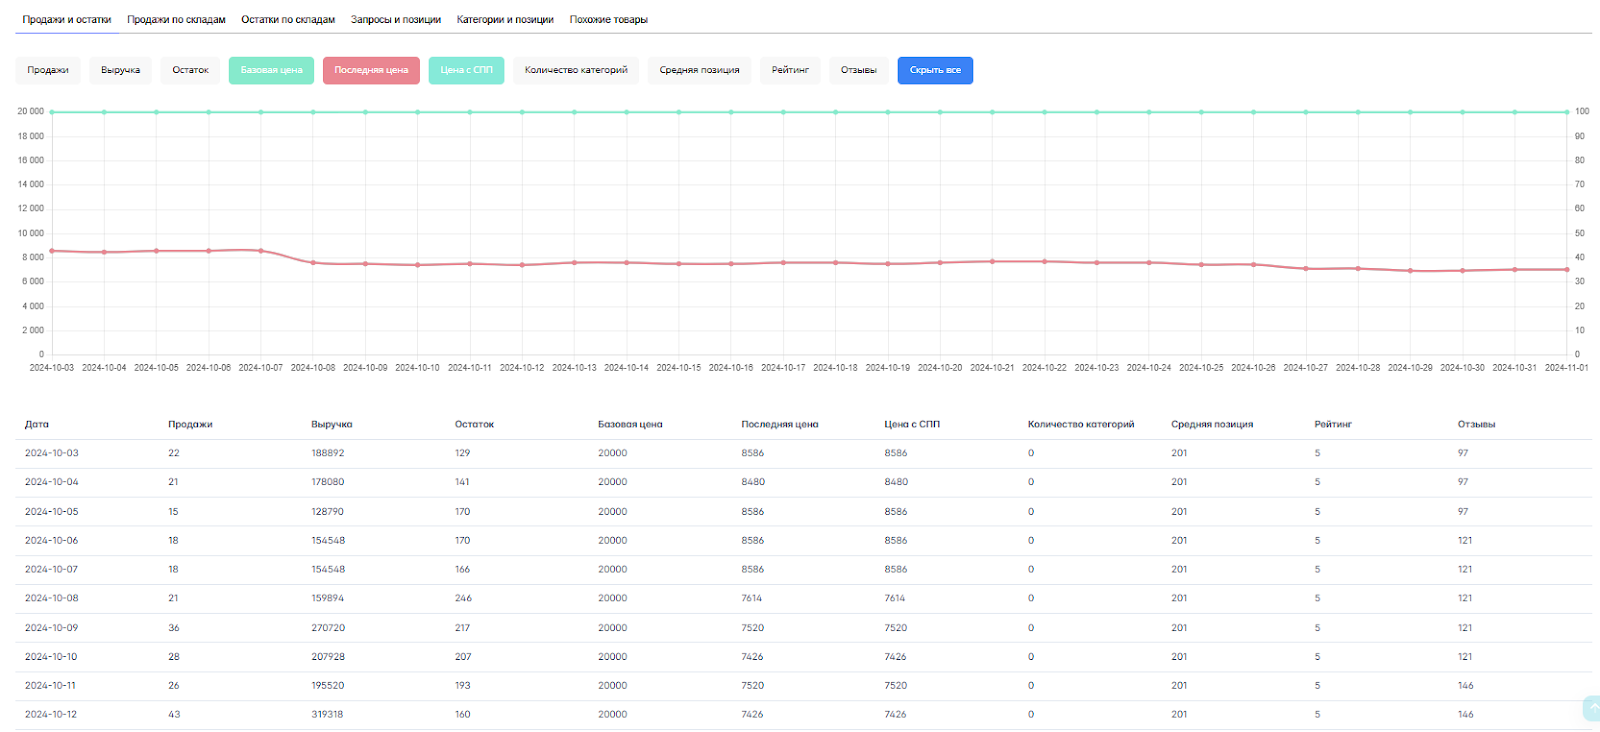Click the Выручка column header in table
Image resolution: width=1600 pixels, height=732 pixels.
[x=332, y=424]
